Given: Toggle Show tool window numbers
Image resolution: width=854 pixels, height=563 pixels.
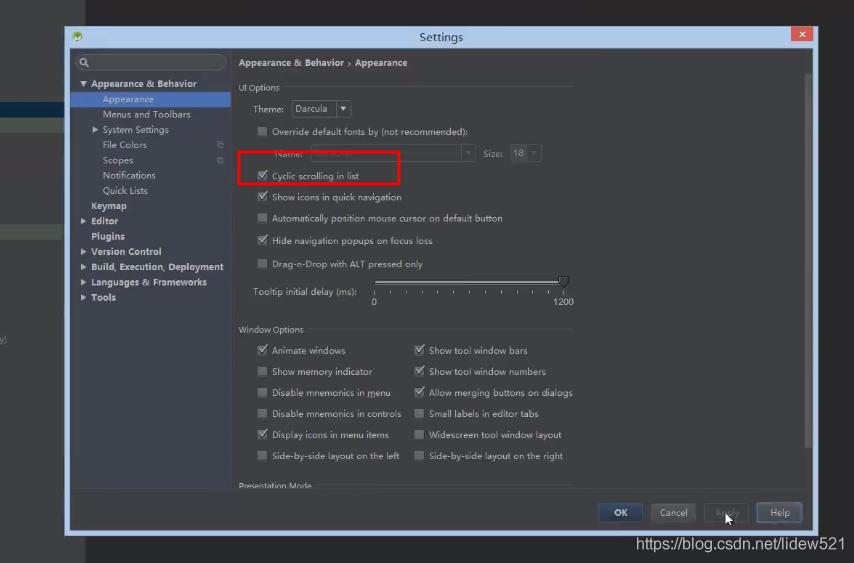Looking at the screenshot, I should pyautogui.click(x=419, y=371).
